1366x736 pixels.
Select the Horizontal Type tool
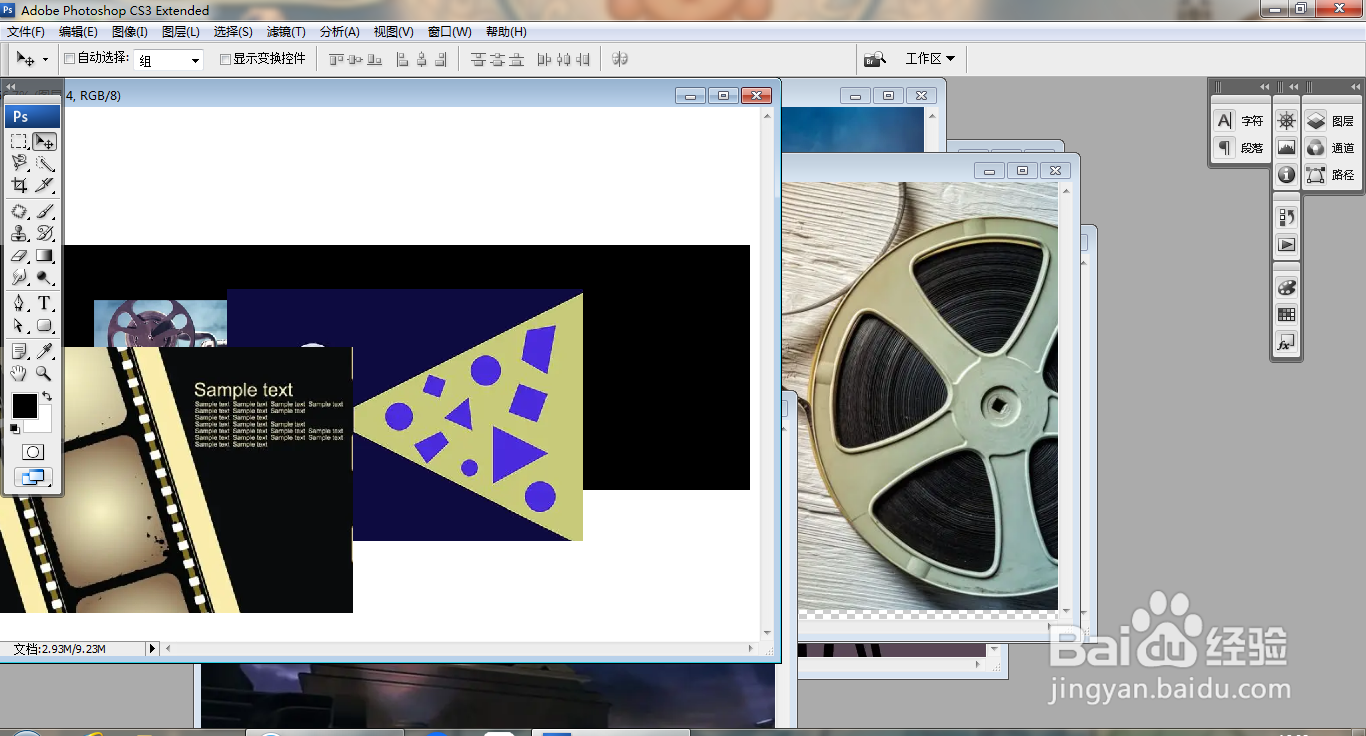point(45,304)
